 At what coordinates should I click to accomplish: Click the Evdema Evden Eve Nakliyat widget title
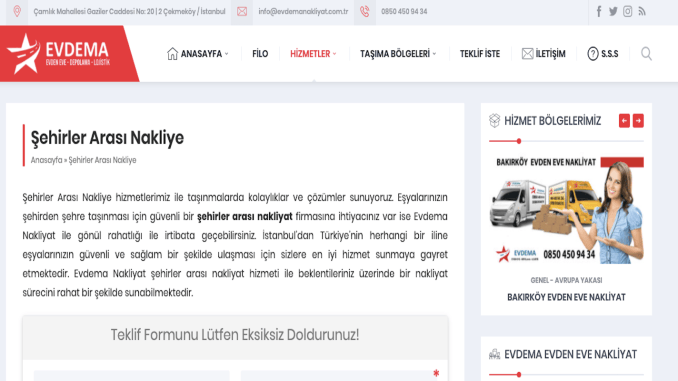pyautogui.click(x=570, y=354)
